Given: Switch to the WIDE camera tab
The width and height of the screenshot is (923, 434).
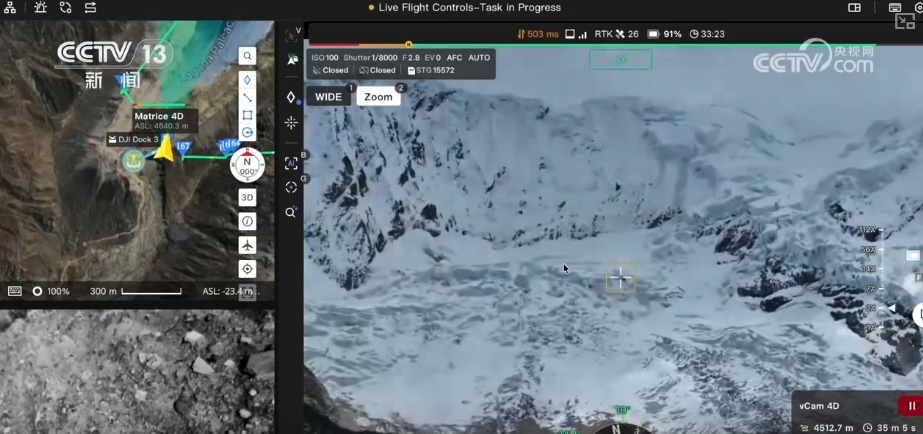Looking at the screenshot, I should [328, 97].
